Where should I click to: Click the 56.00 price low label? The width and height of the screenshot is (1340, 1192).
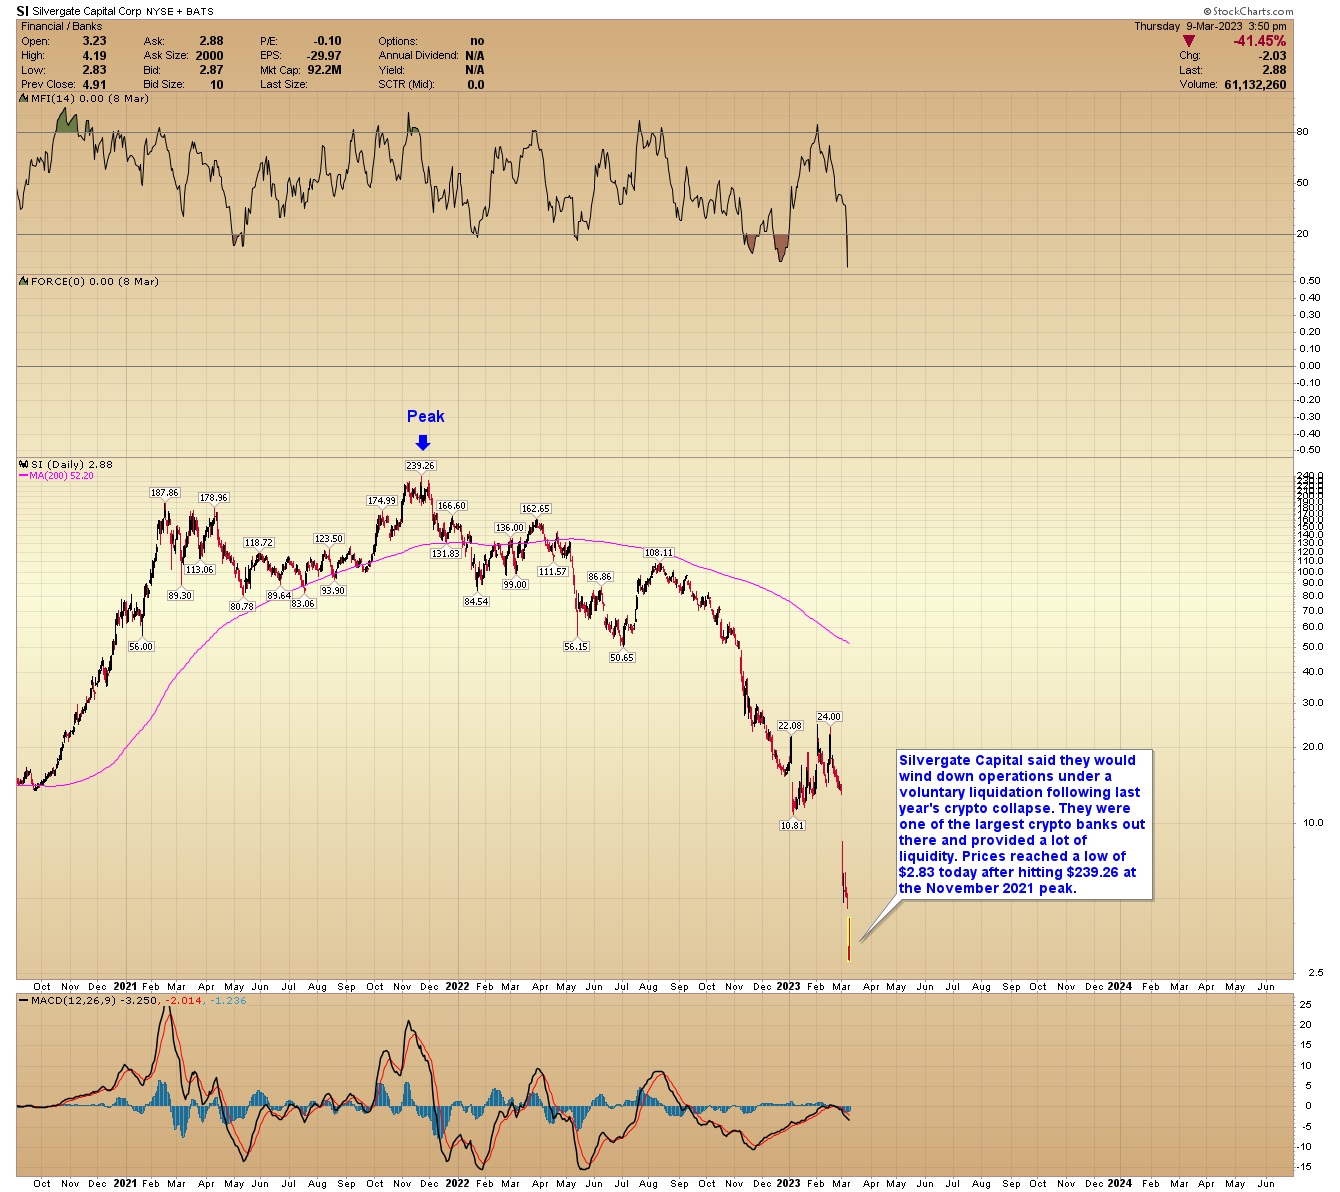(141, 646)
